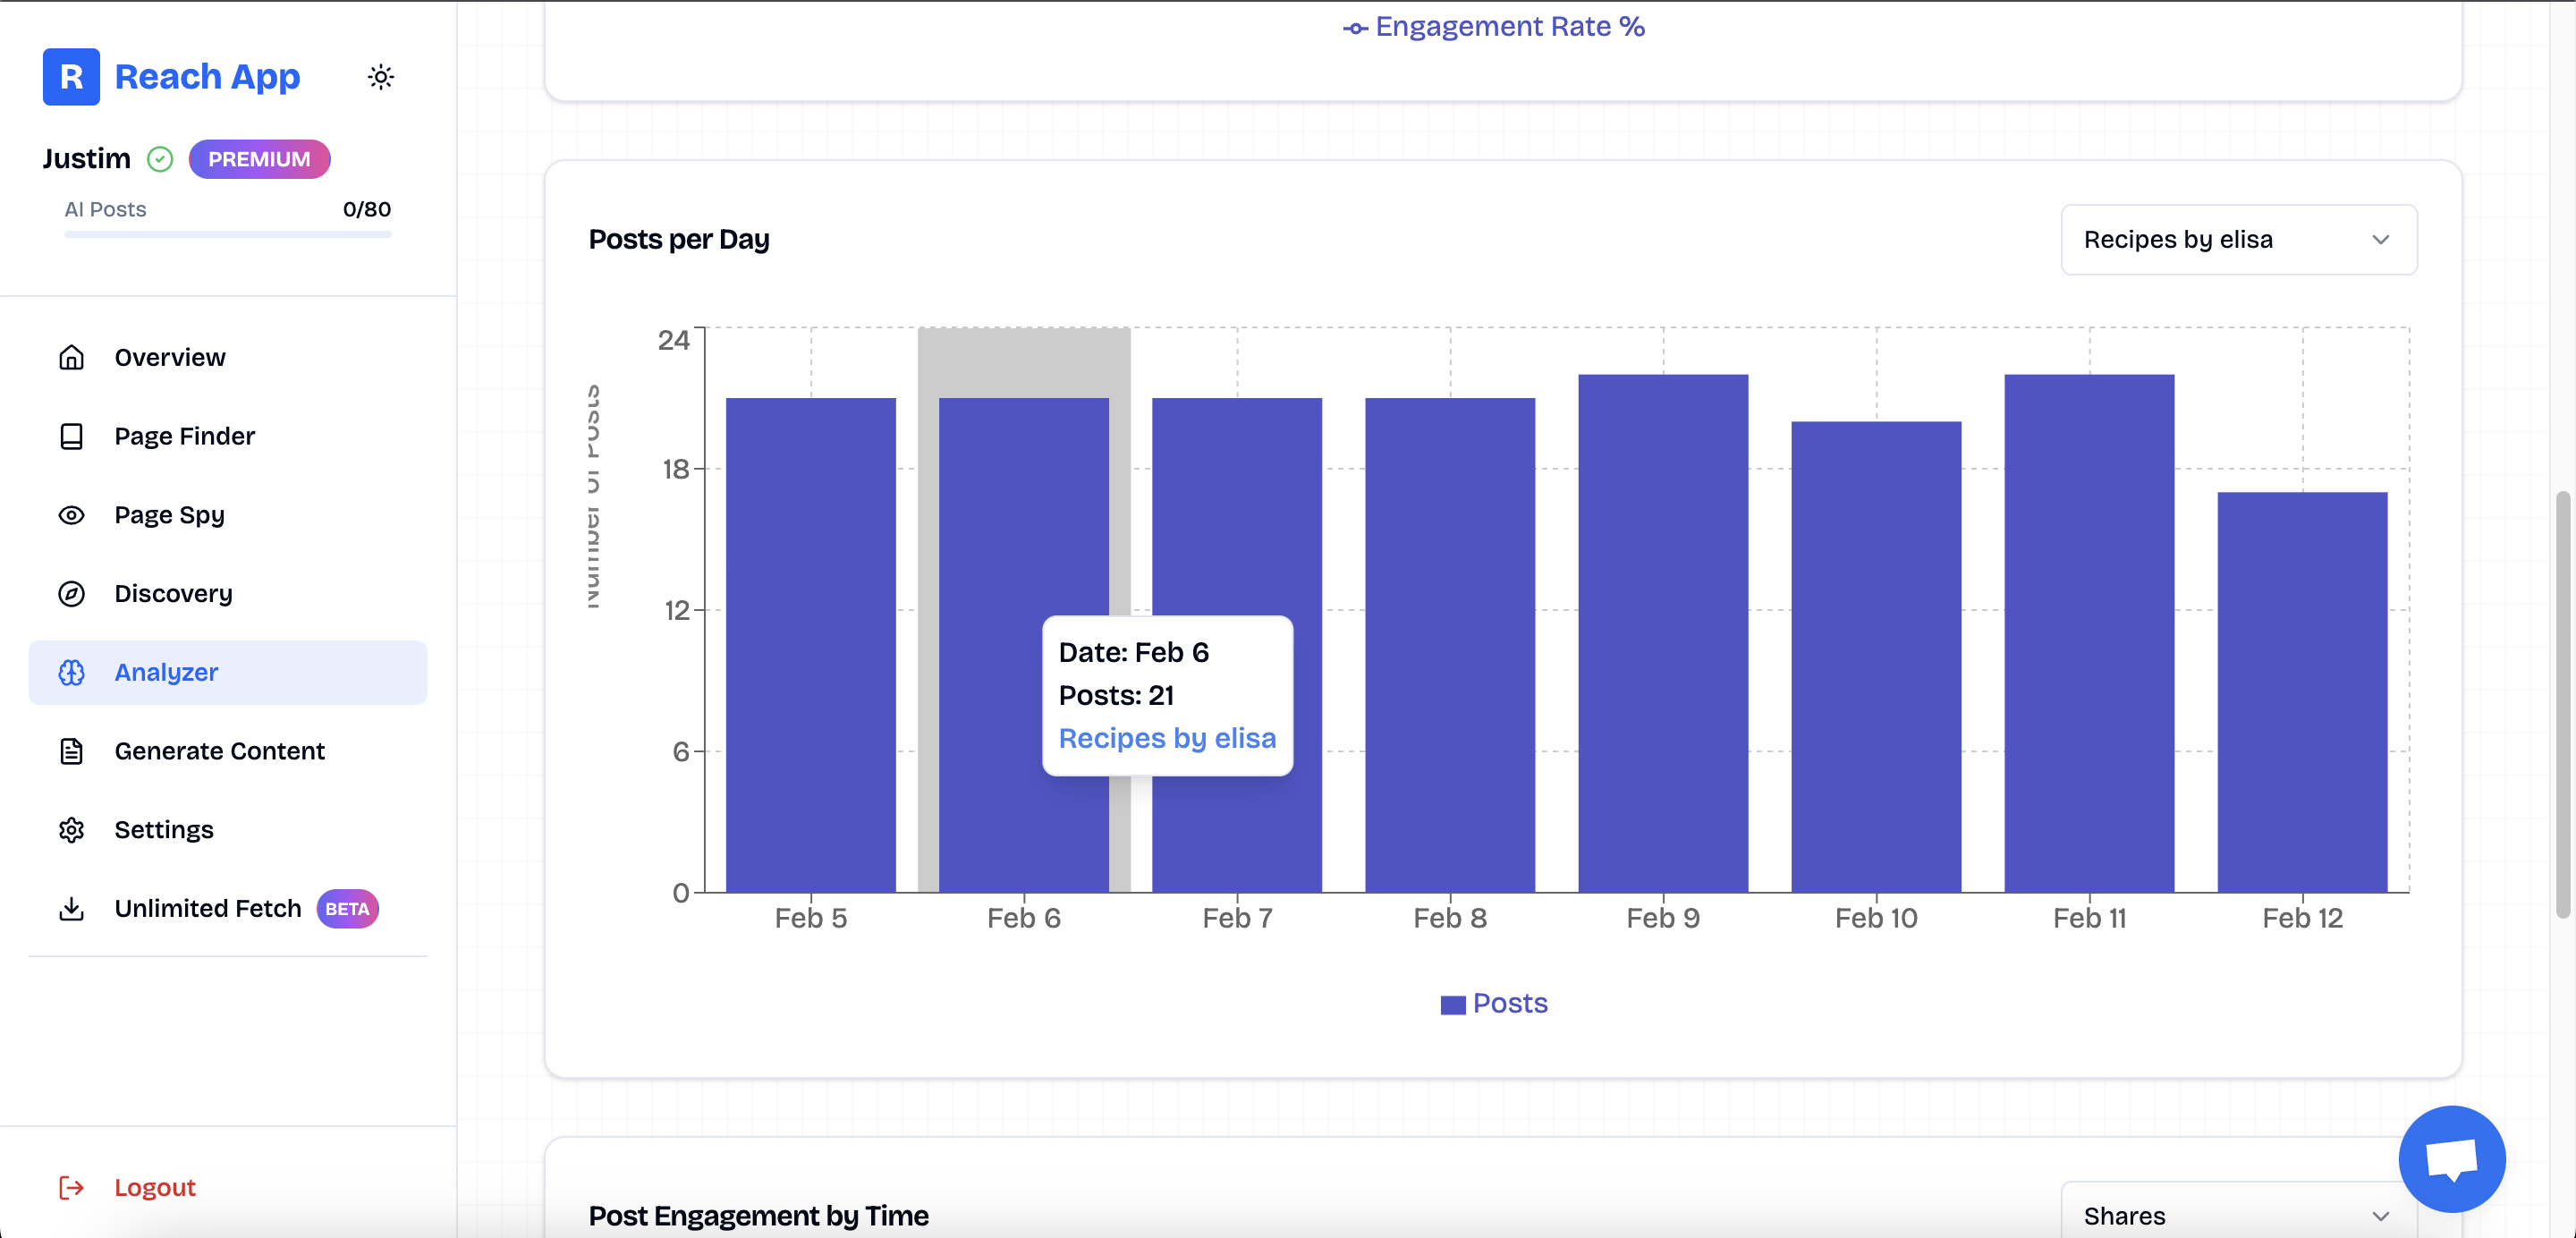Click the Posts legend color square
Viewport: 2576px width, 1238px height.
point(1453,1005)
